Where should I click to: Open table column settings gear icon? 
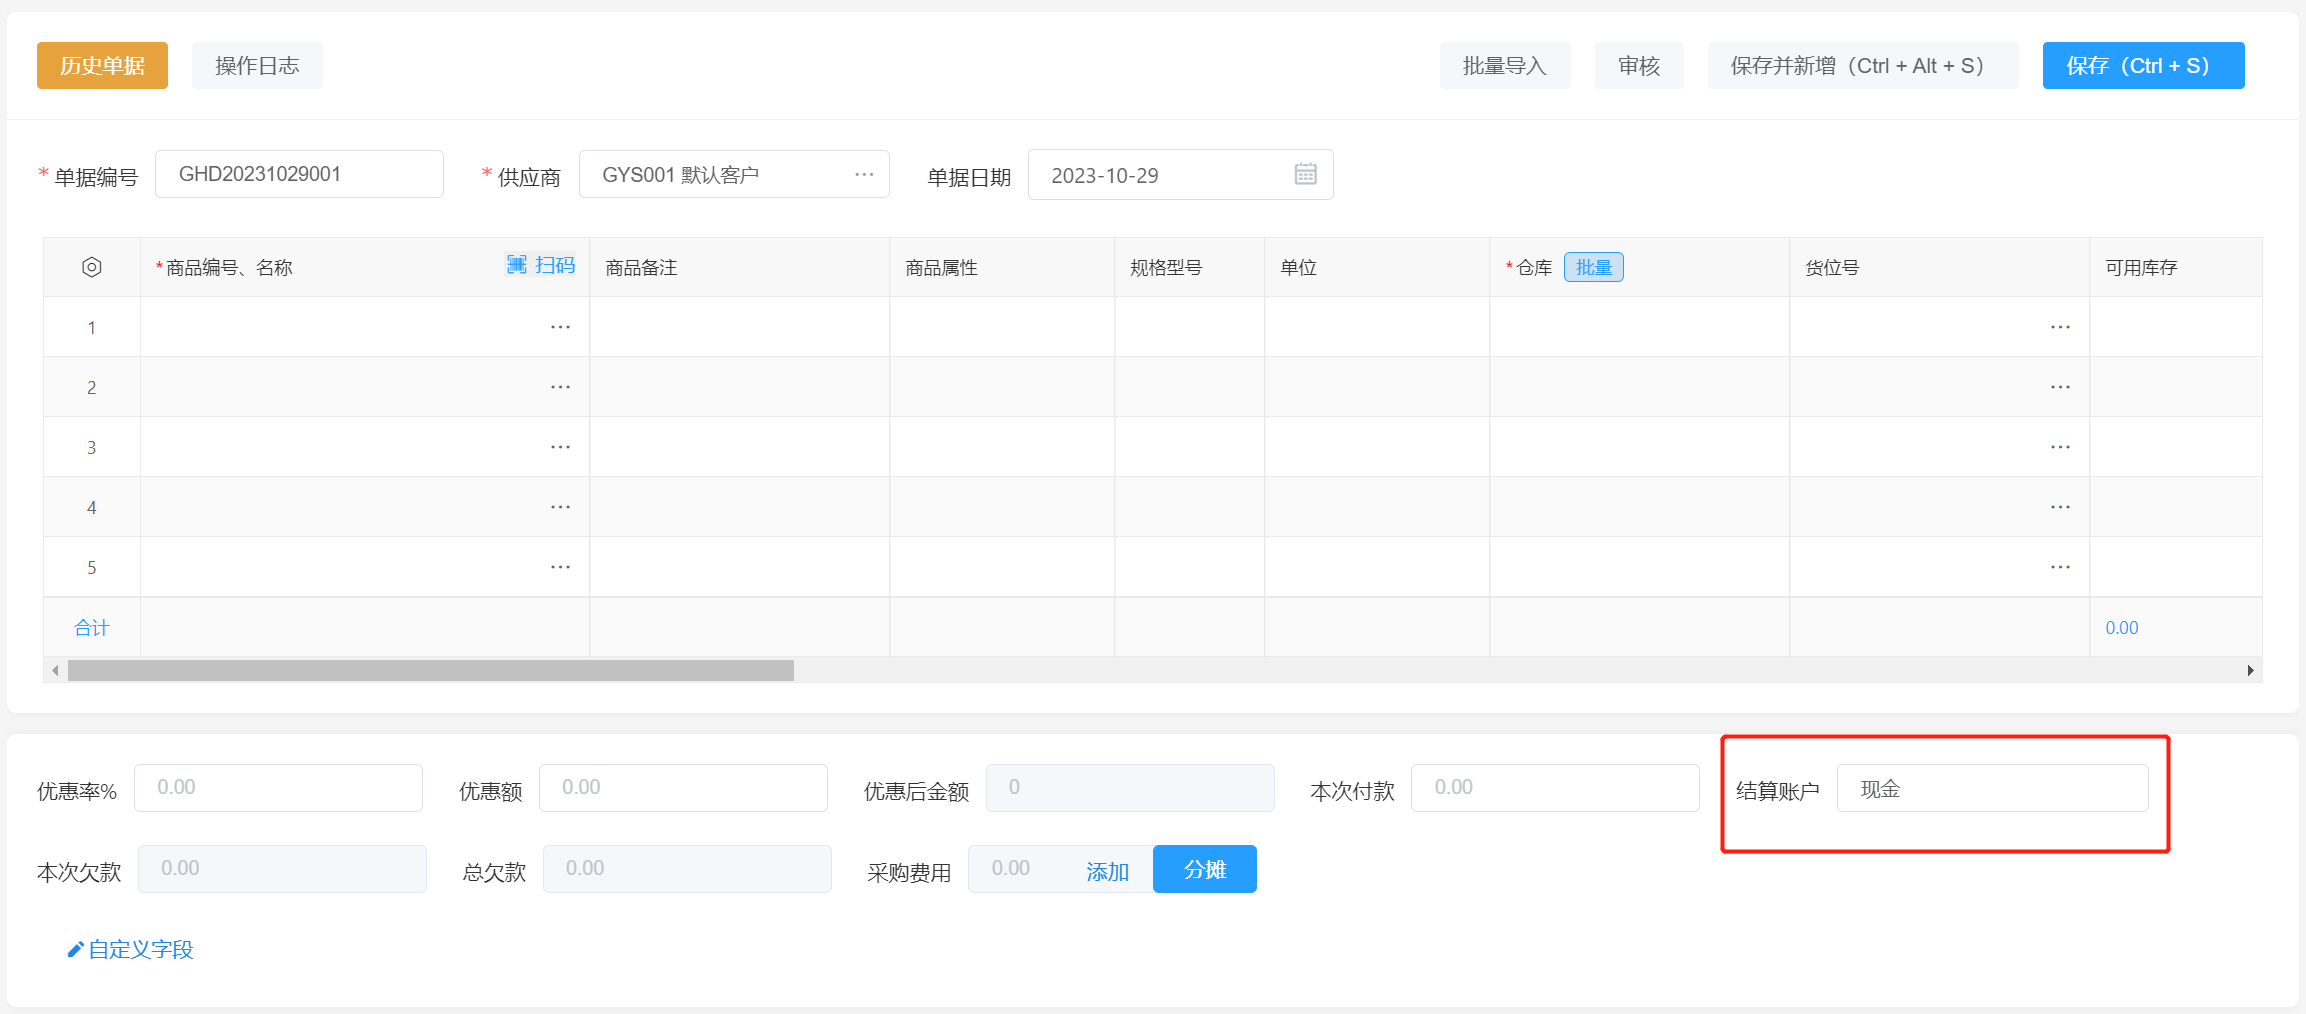[91, 267]
